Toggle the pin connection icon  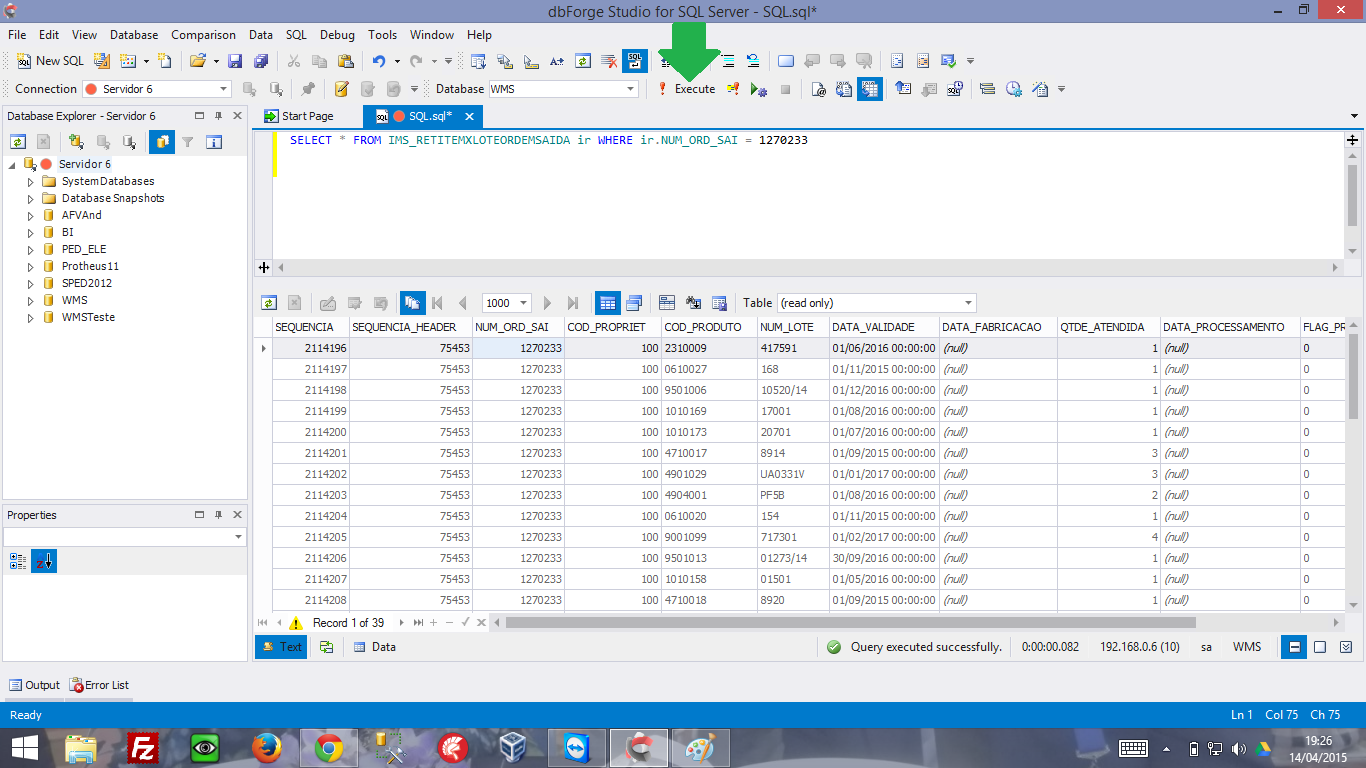click(306, 88)
